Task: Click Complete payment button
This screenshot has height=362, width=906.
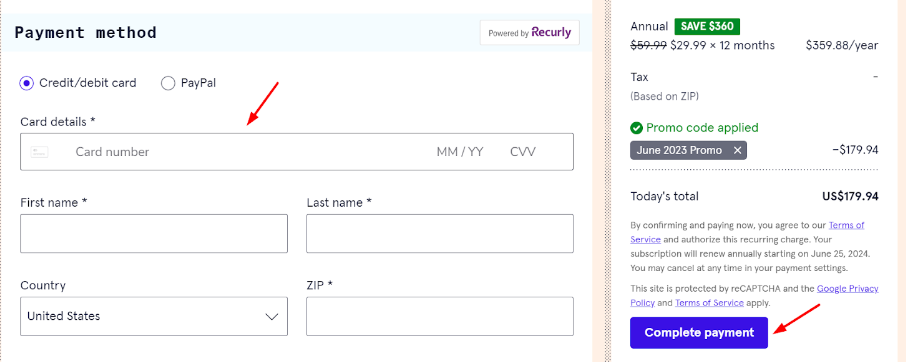Action: [x=699, y=333]
